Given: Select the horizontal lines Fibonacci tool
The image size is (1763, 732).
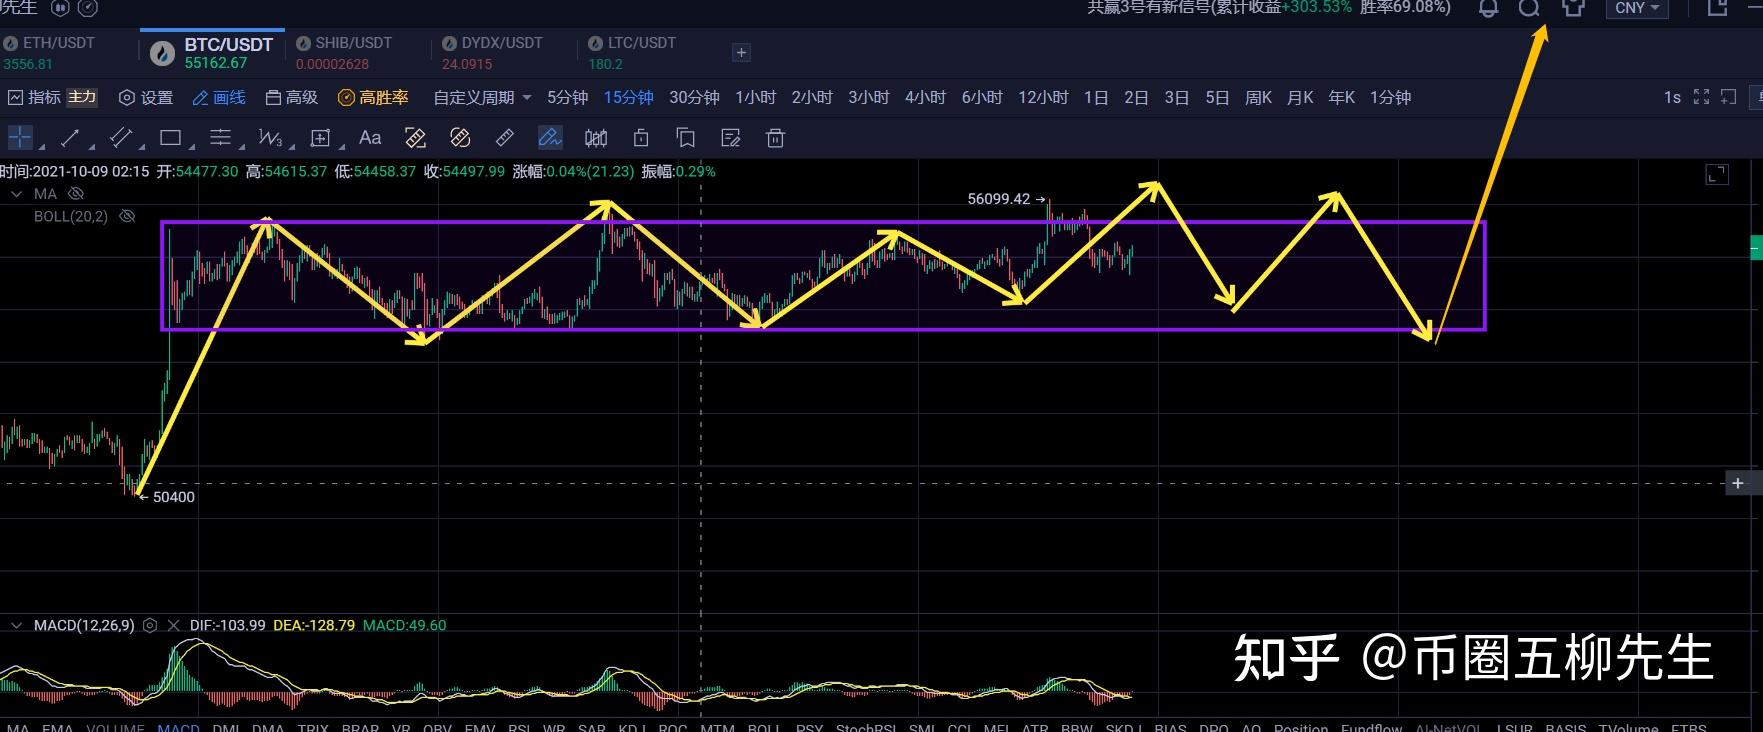Looking at the screenshot, I should click(x=220, y=138).
